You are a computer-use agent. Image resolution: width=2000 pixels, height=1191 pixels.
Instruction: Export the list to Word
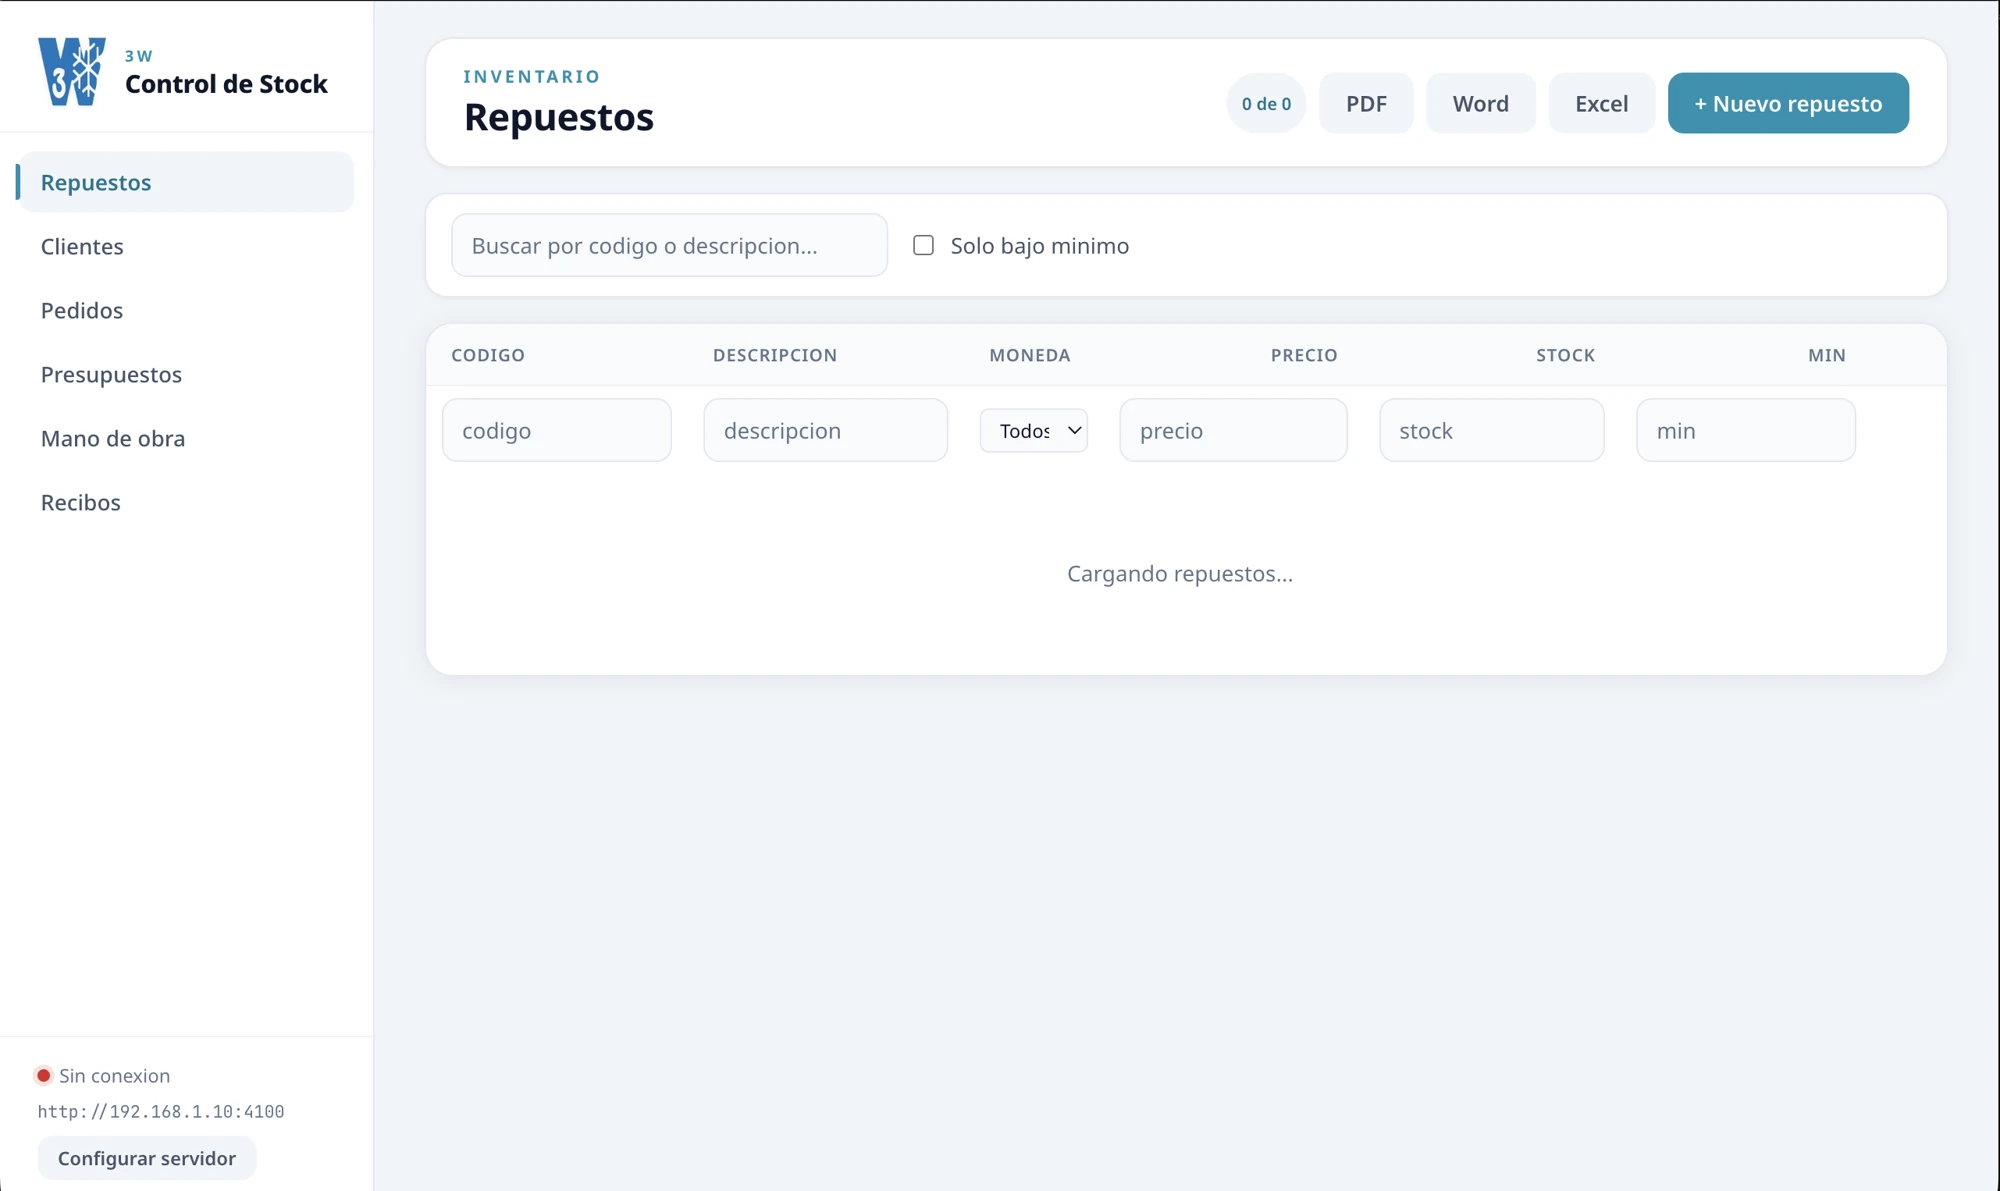[x=1480, y=103]
